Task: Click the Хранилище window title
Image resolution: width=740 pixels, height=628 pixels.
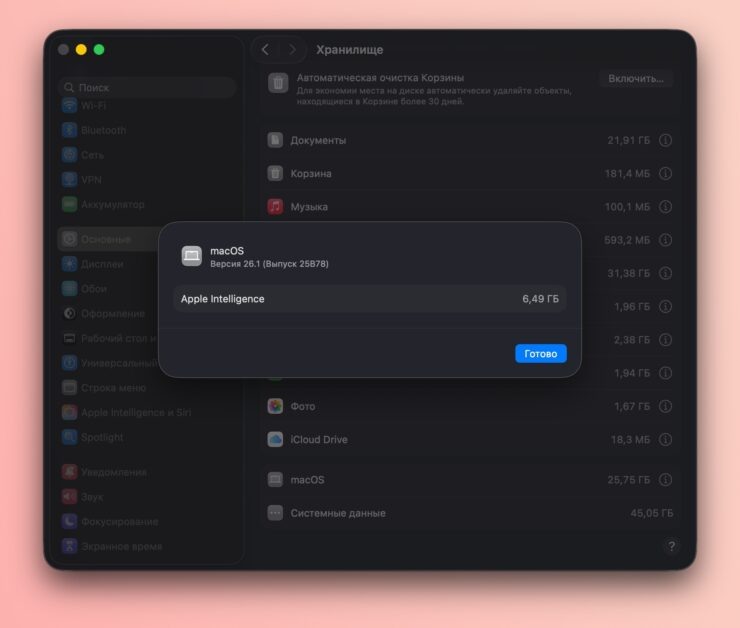Action: point(350,50)
